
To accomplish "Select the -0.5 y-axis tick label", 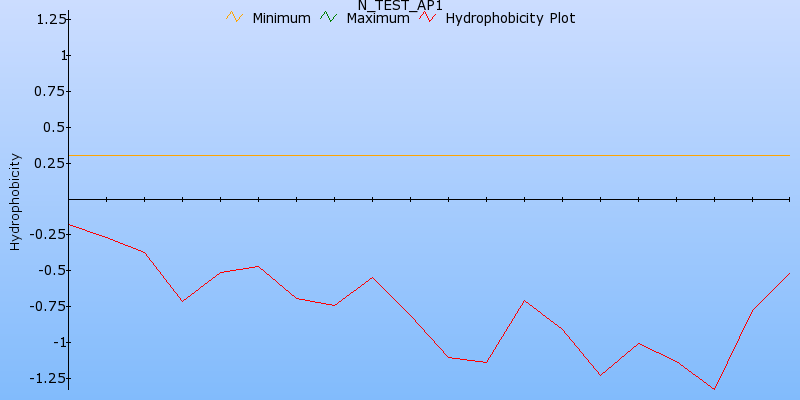I will (x=51, y=270).
